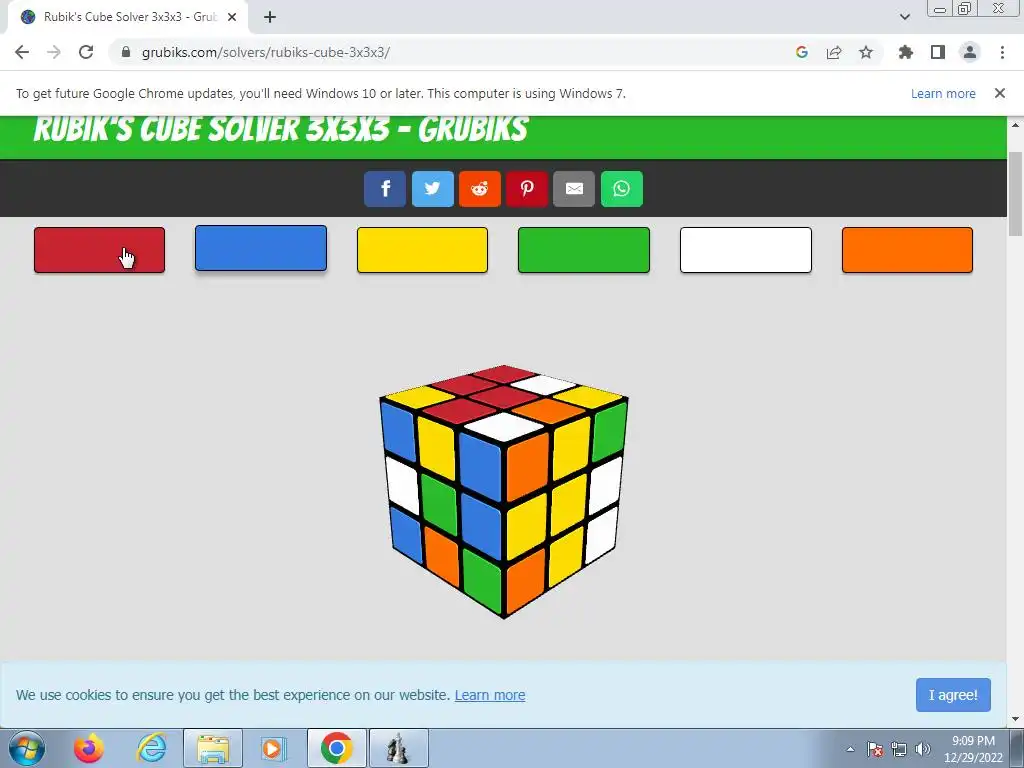Click the white sticker on cube top face

(504, 426)
